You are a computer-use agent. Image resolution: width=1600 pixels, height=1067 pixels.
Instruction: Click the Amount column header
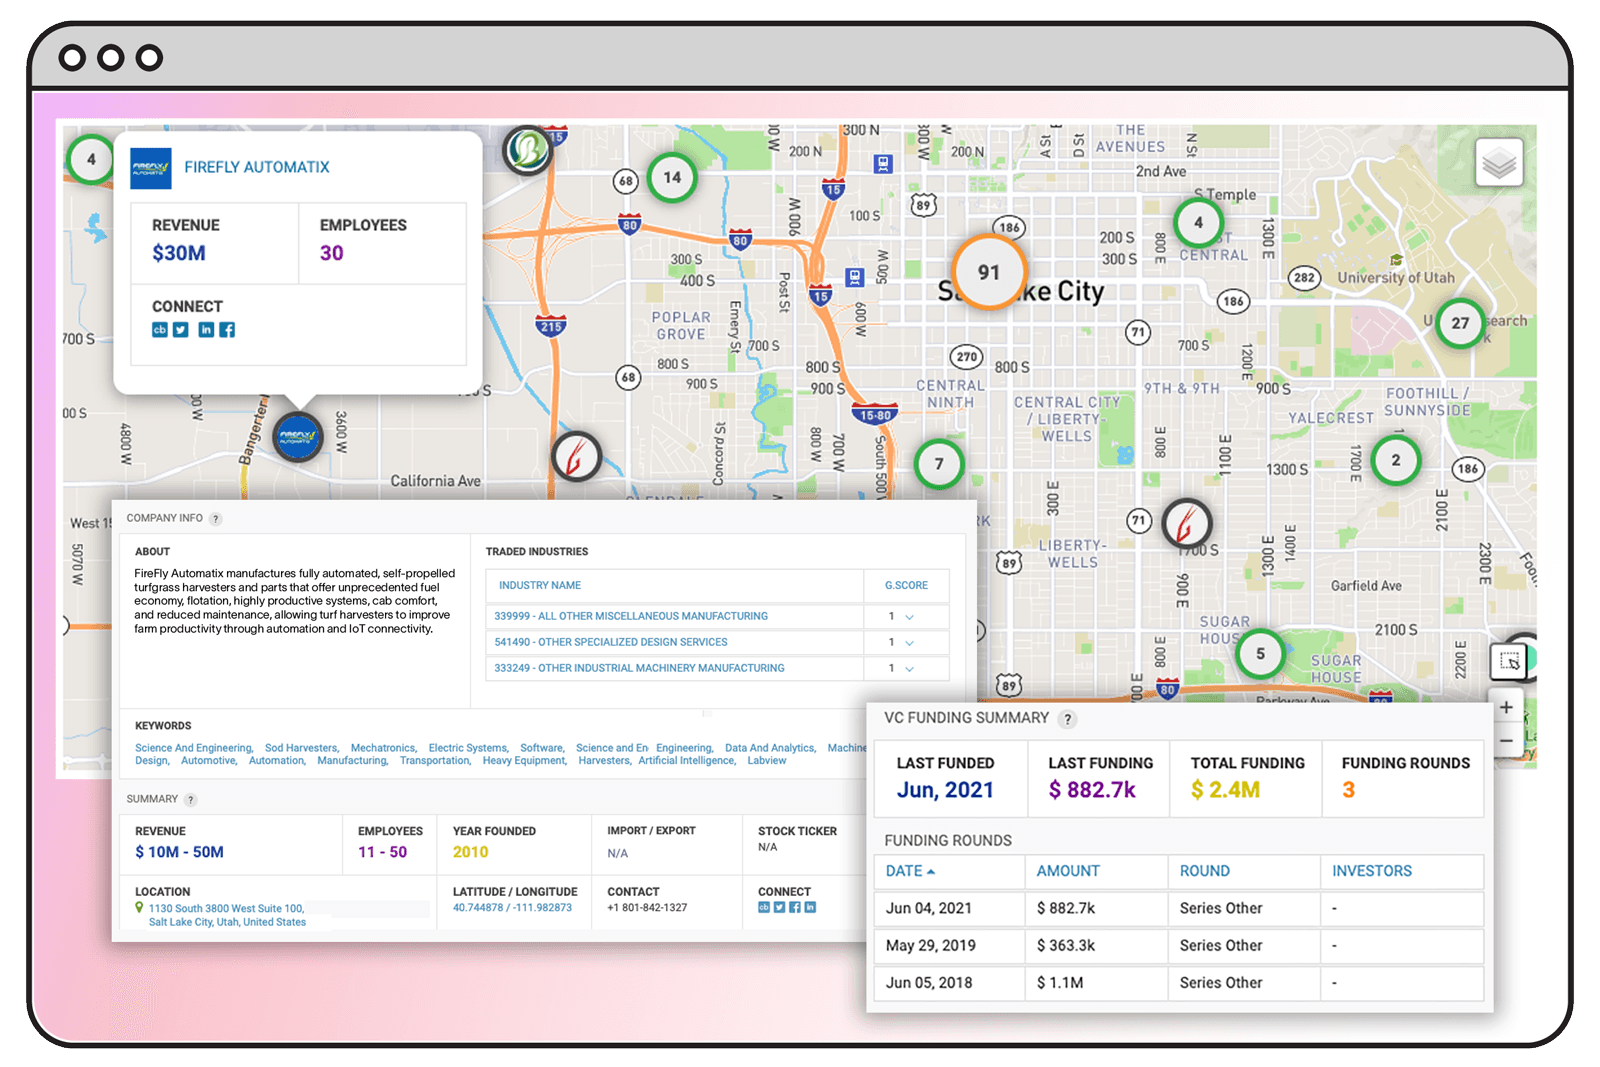tap(1068, 871)
